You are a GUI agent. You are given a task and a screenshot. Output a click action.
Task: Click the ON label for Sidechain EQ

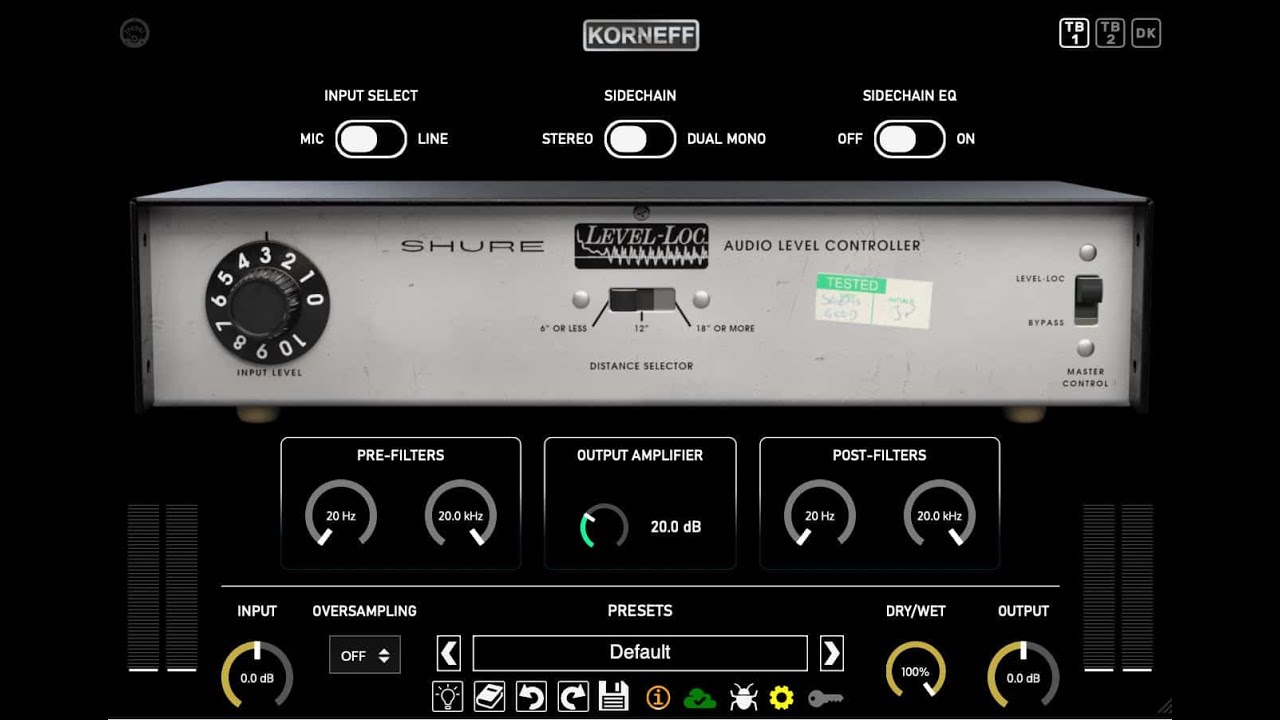965,139
